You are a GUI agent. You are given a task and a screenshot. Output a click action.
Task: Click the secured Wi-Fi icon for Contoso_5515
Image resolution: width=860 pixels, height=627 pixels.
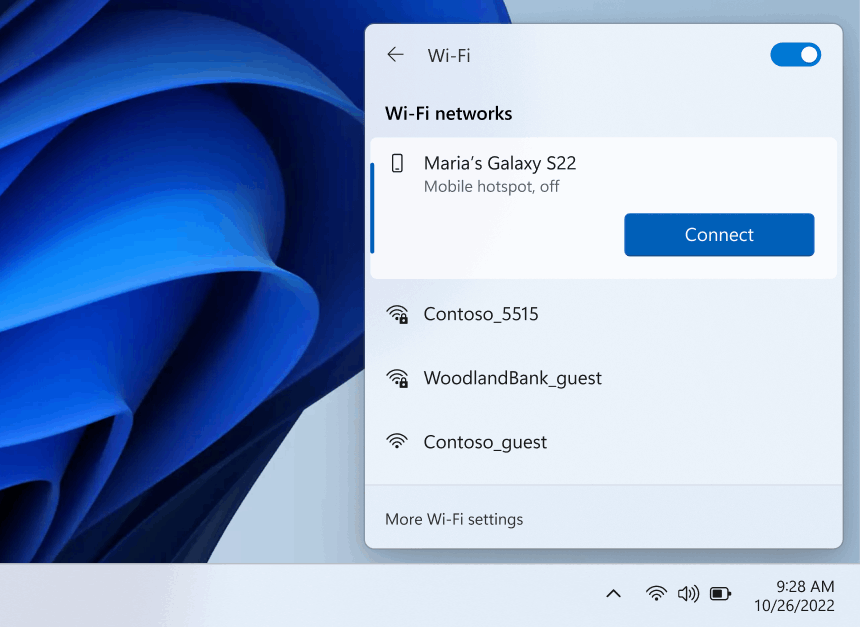coord(397,313)
